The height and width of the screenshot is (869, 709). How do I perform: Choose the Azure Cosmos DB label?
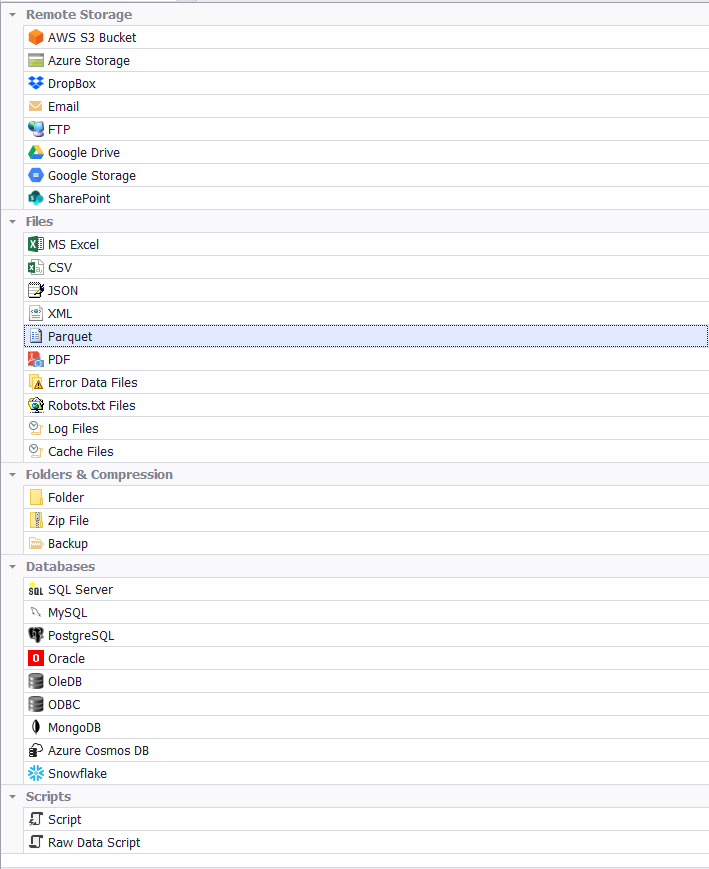pos(98,750)
